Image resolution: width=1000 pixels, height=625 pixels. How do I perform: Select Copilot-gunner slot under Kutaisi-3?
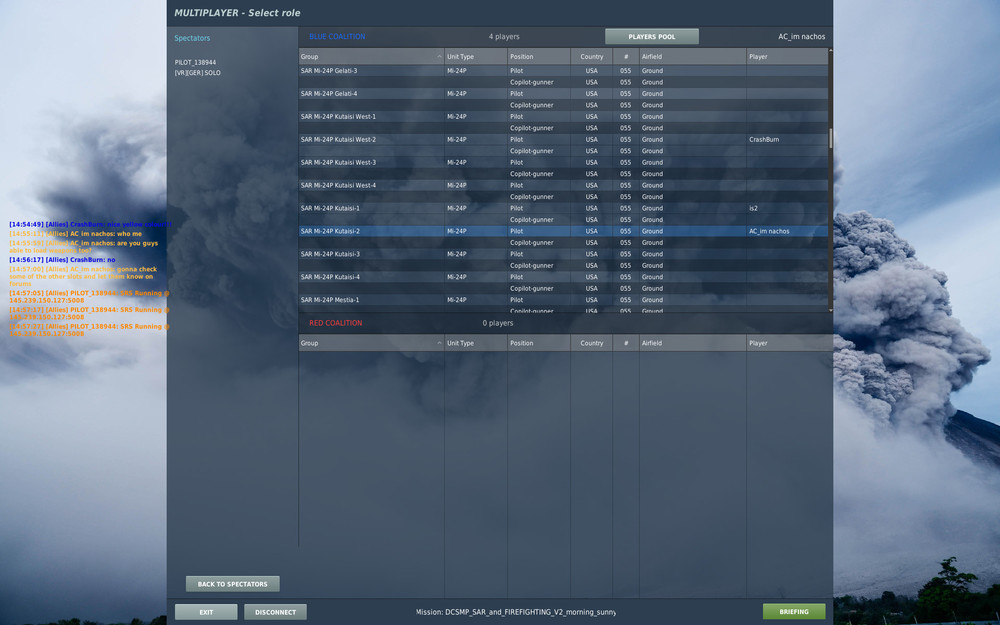point(563,266)
